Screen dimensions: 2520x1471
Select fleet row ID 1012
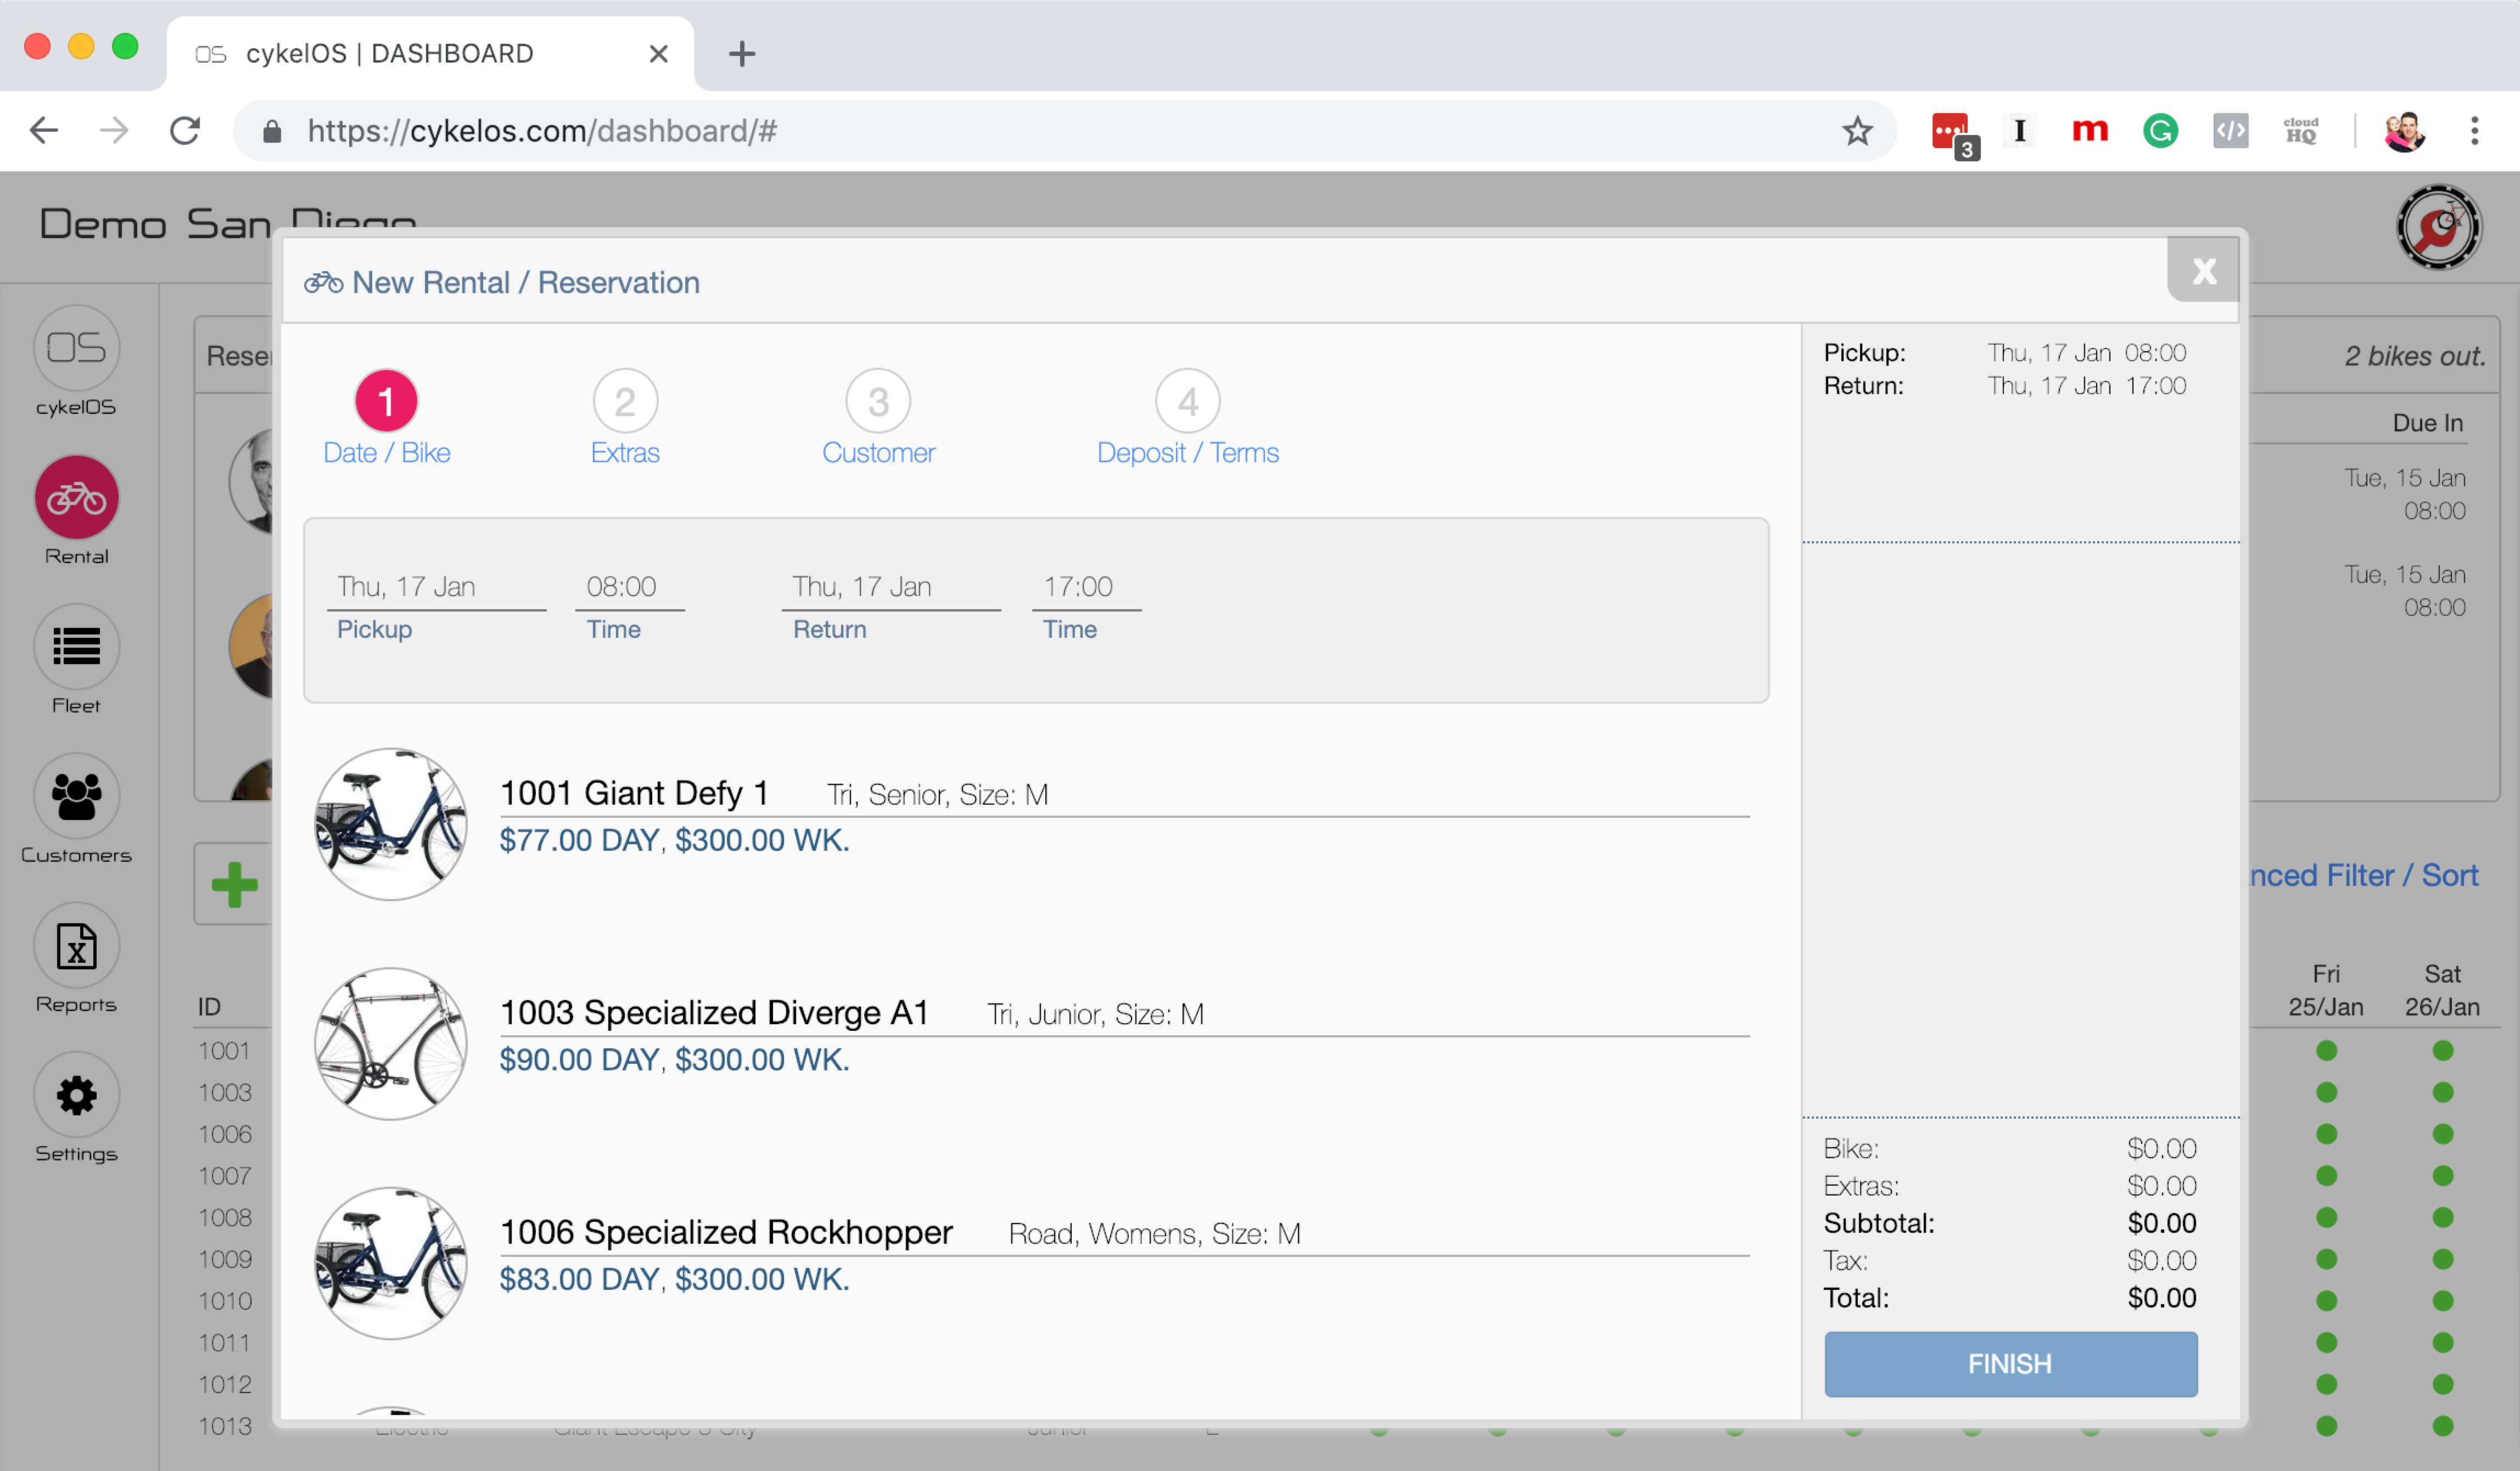point(224,1385)
